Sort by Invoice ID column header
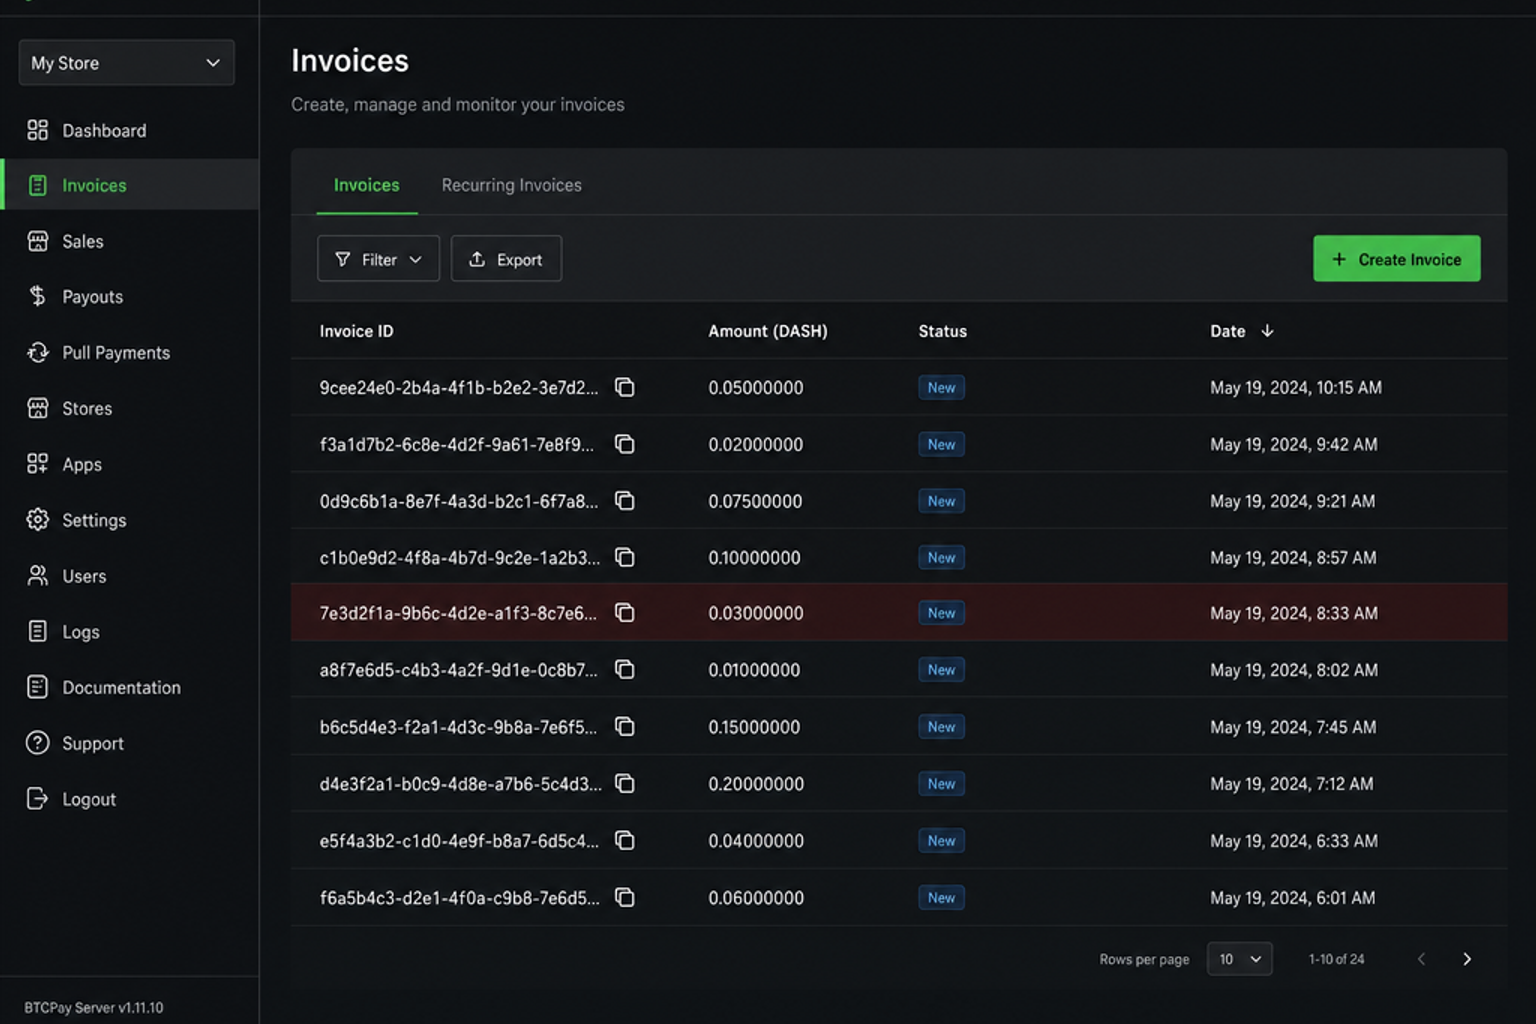The height and width of the screenshot is (1024, 1536). pos(356,331)
